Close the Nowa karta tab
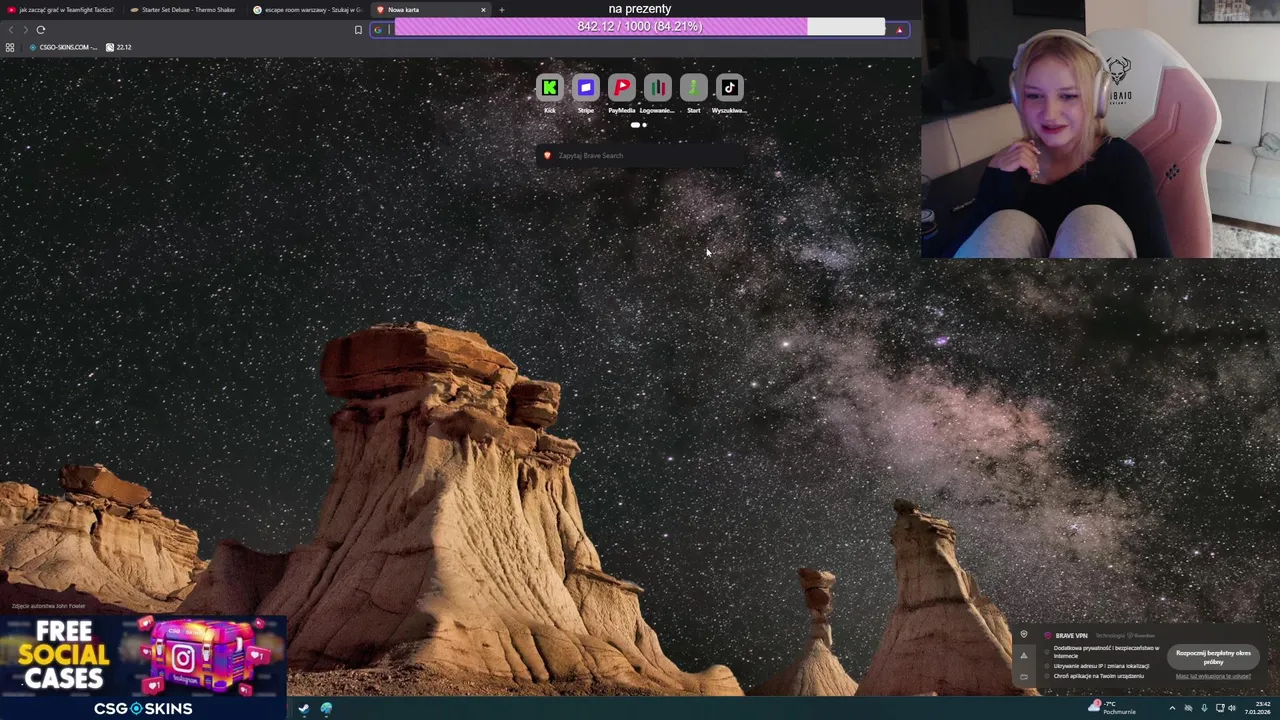This screenshot has height=720, width=1280. click(x=483, y=10)
